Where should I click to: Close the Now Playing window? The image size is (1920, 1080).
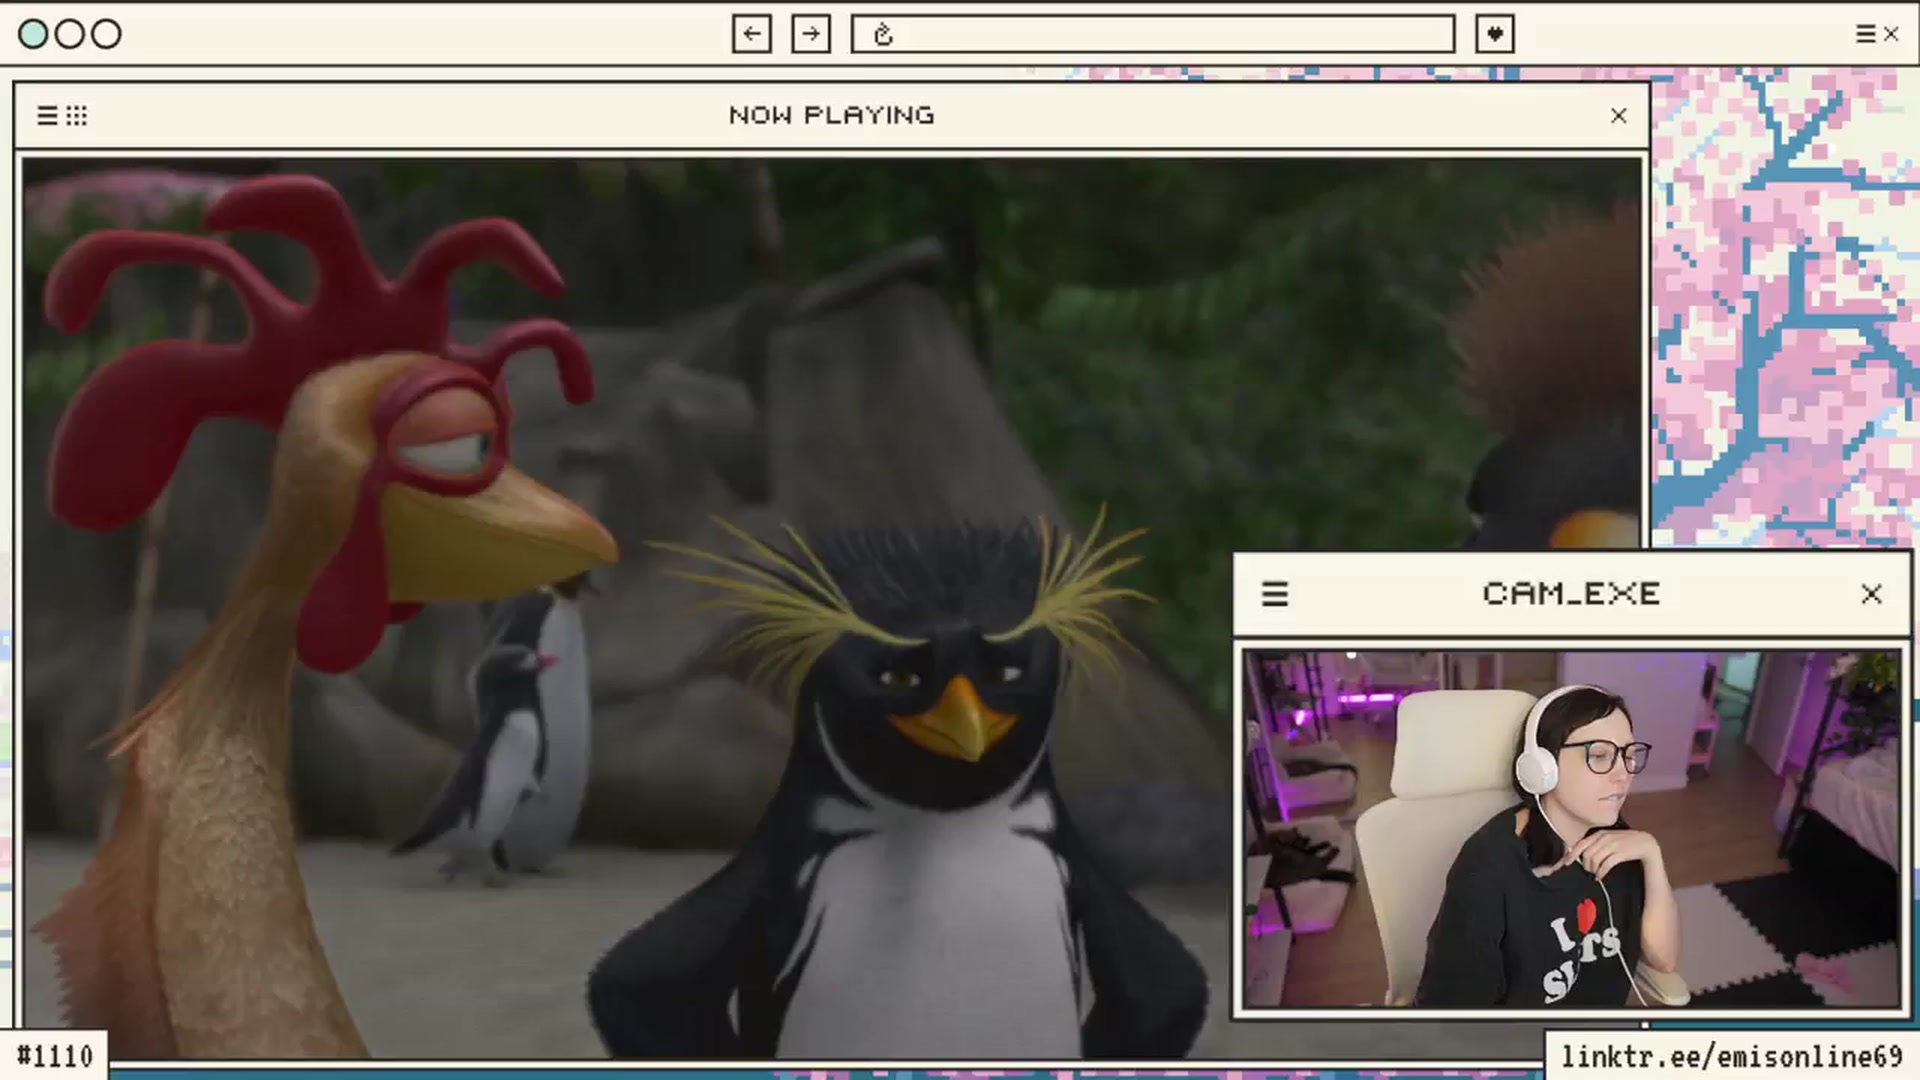click(1619, 116)
